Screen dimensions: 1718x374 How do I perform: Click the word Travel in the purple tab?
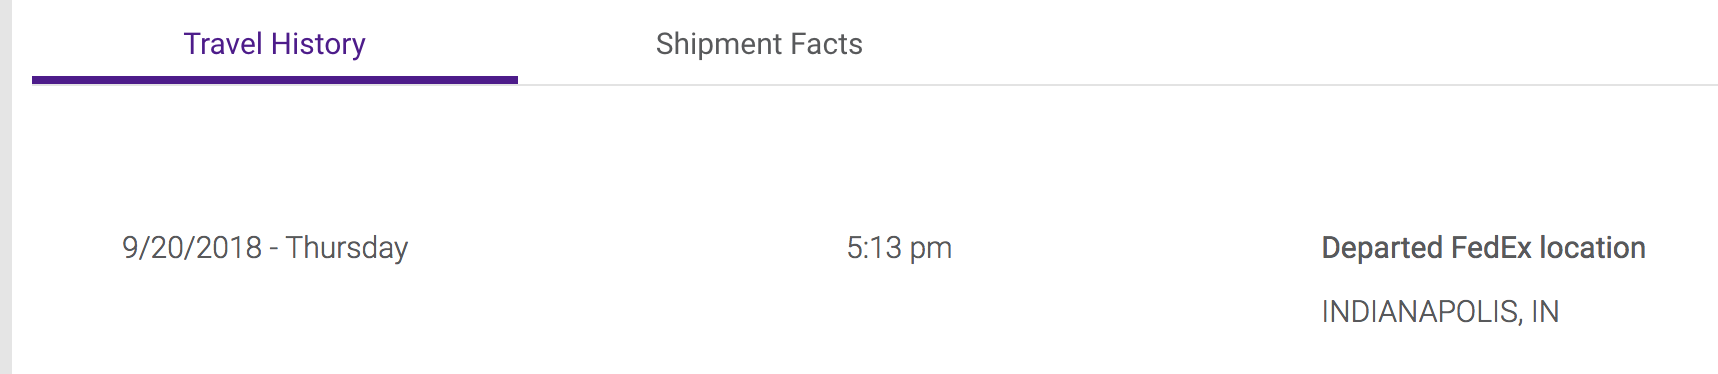[223, 44]
